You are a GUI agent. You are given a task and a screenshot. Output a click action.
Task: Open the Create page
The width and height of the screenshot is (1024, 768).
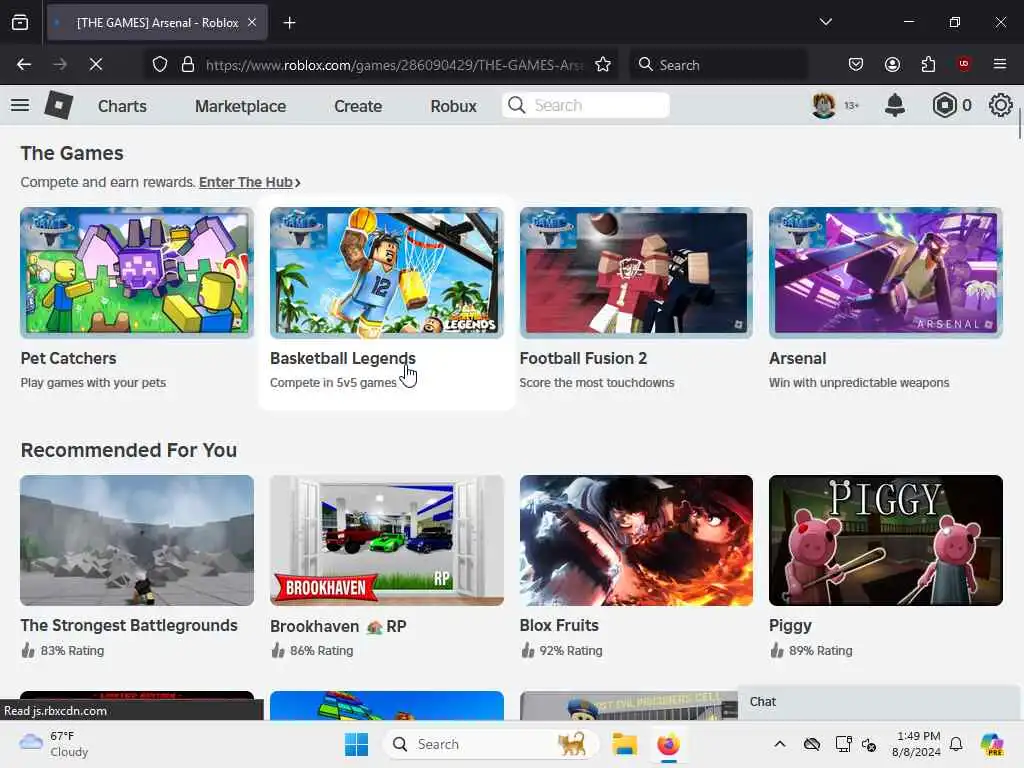[358, 106]
